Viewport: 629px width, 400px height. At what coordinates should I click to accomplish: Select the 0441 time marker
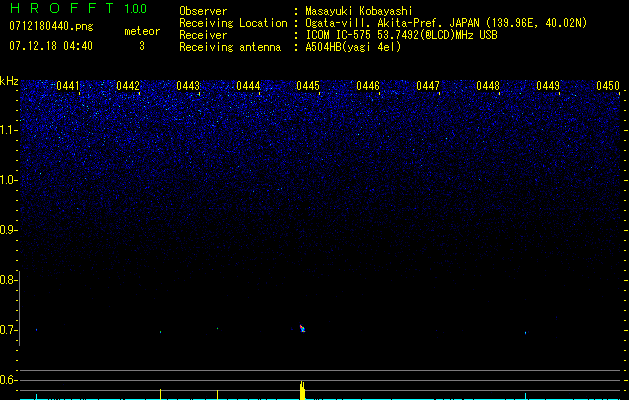click(68, 87)
